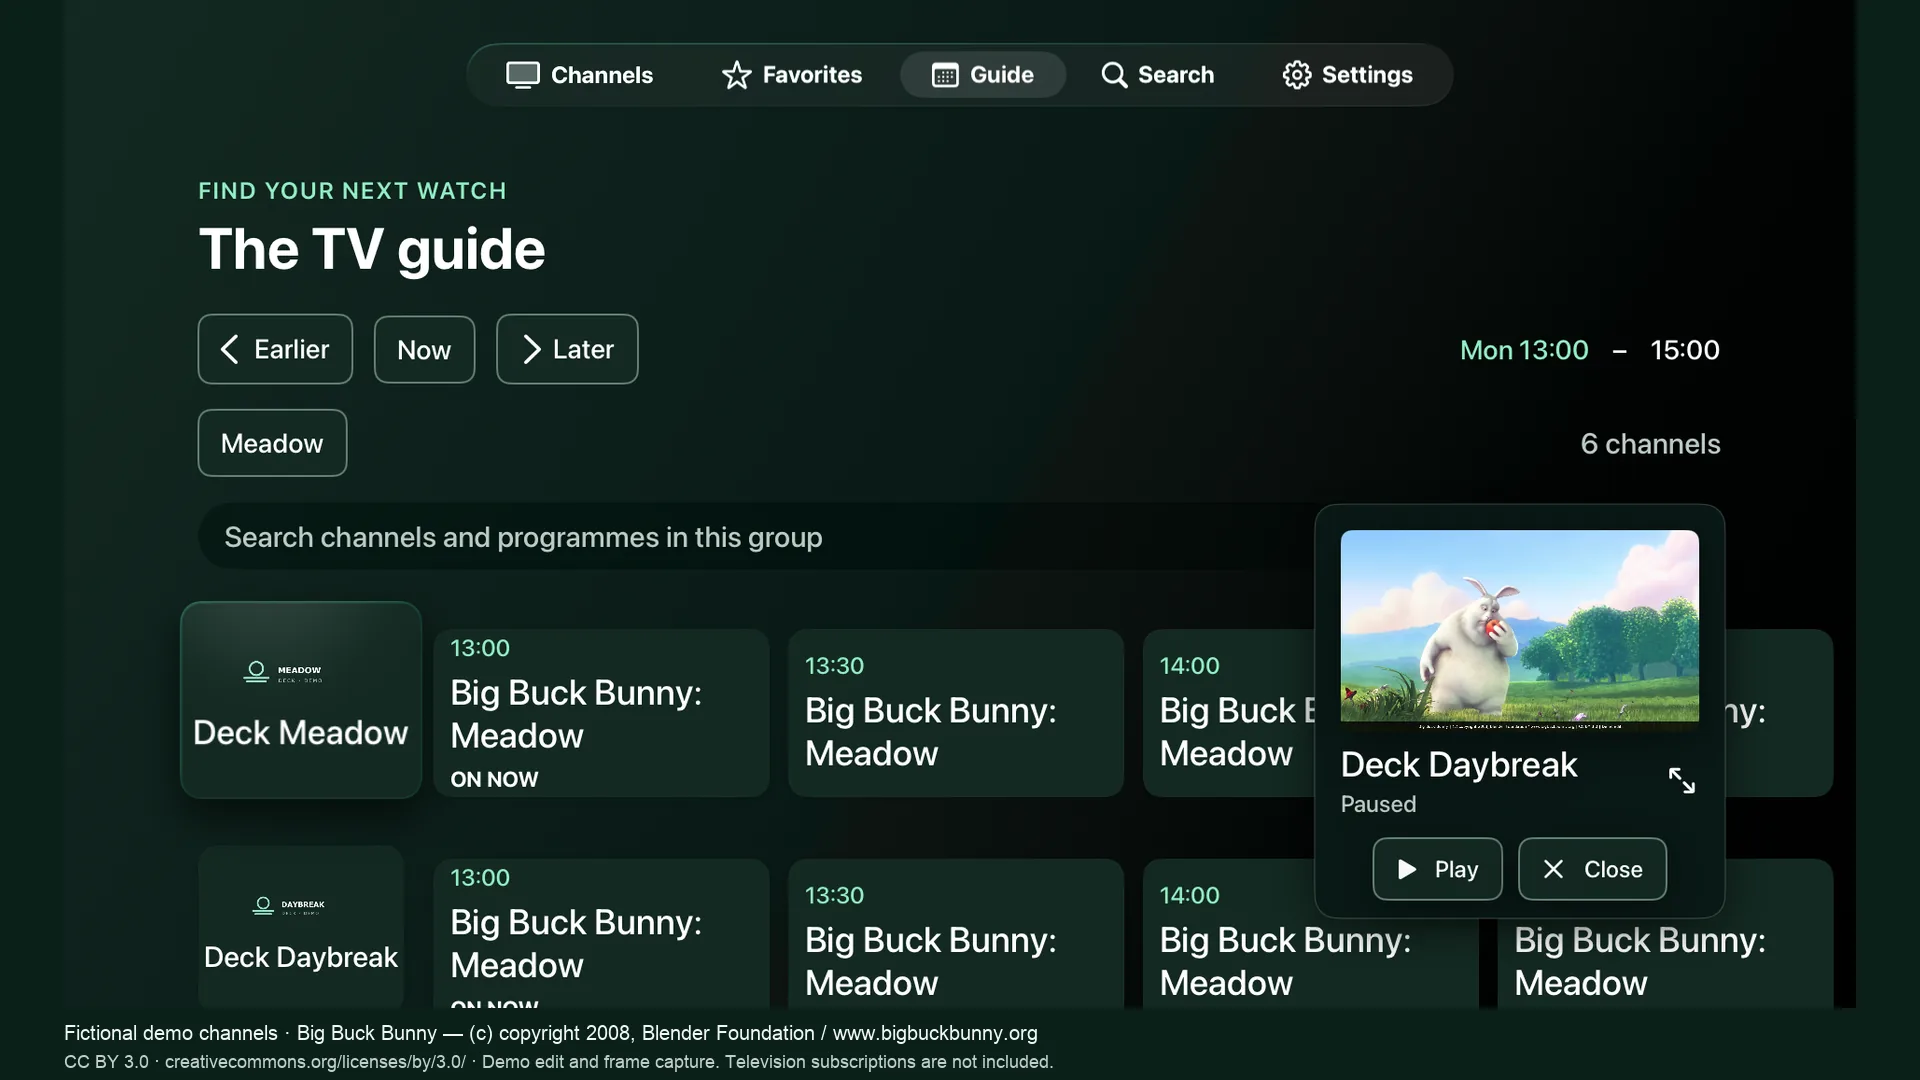1920x1080 pixels.
Task: Play the paused Deck Daybreak stream
Action: pyautogui.click(x=1437, y=869)
